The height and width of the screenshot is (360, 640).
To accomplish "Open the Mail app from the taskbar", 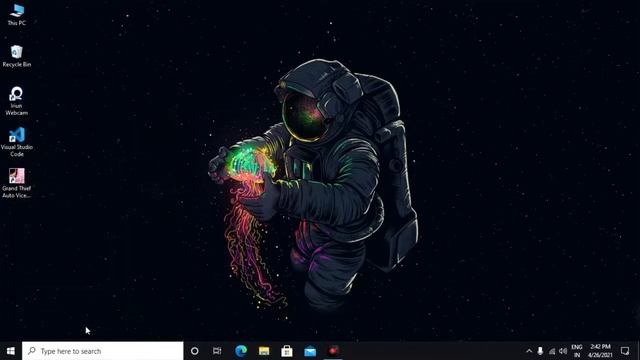I will tap(310, 351).
